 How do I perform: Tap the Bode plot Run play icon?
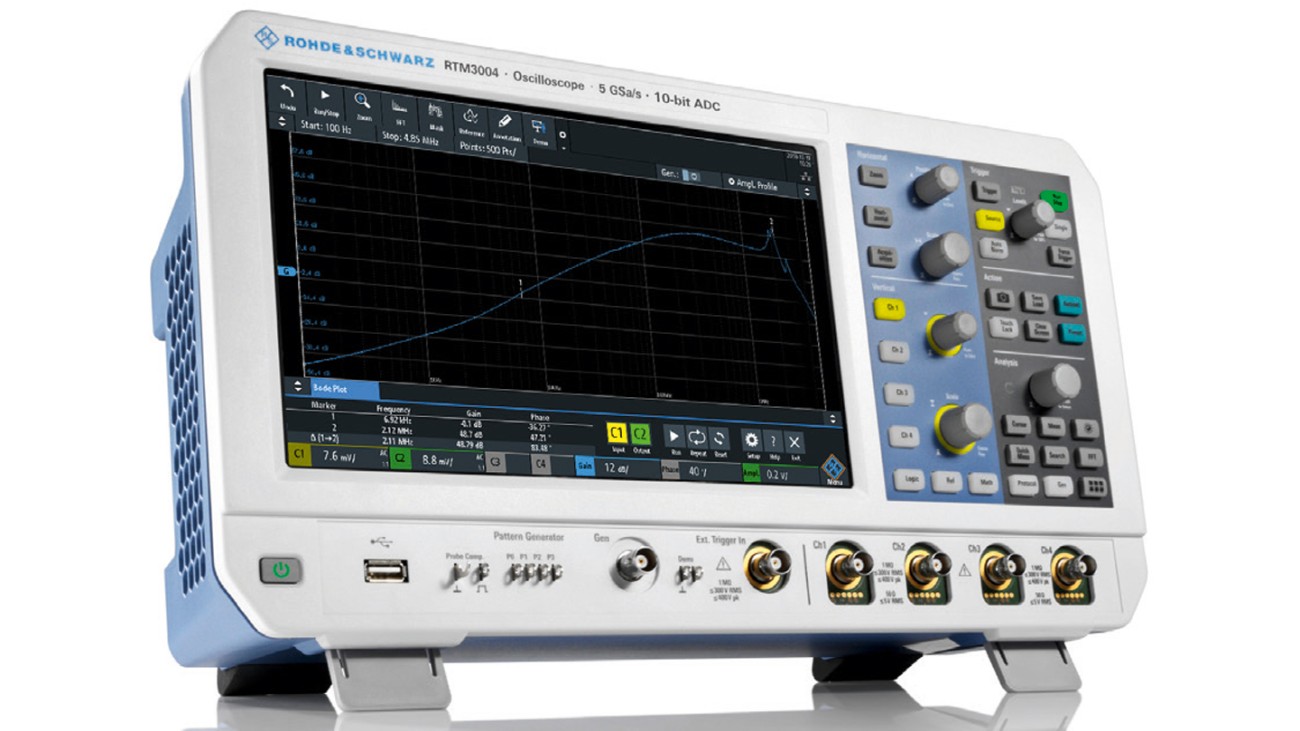[x=674, y=438]
